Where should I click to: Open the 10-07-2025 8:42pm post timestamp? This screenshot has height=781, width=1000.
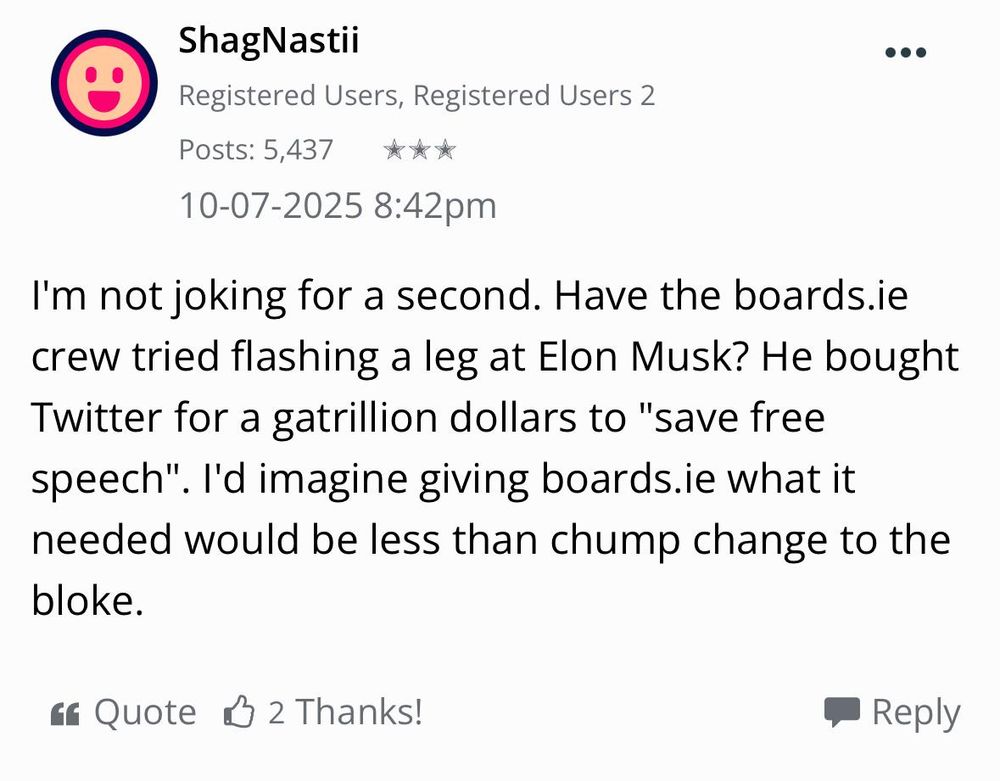[337, 205]
